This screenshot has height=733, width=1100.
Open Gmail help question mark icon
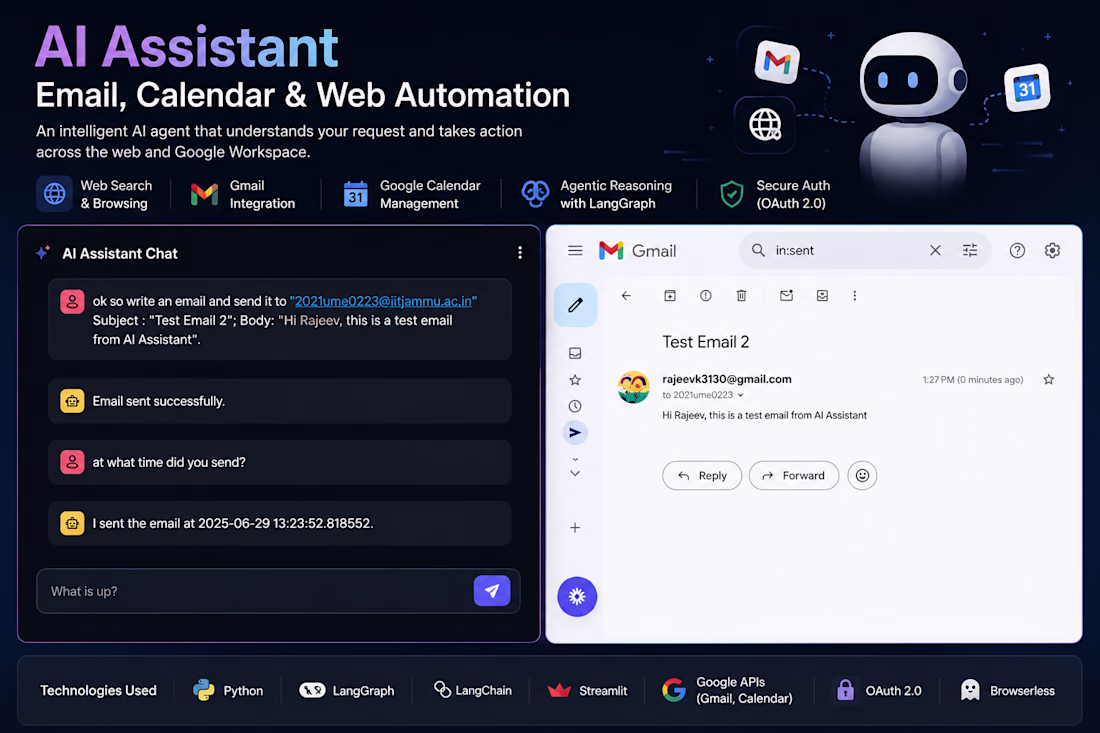(x=1017, y=250)
